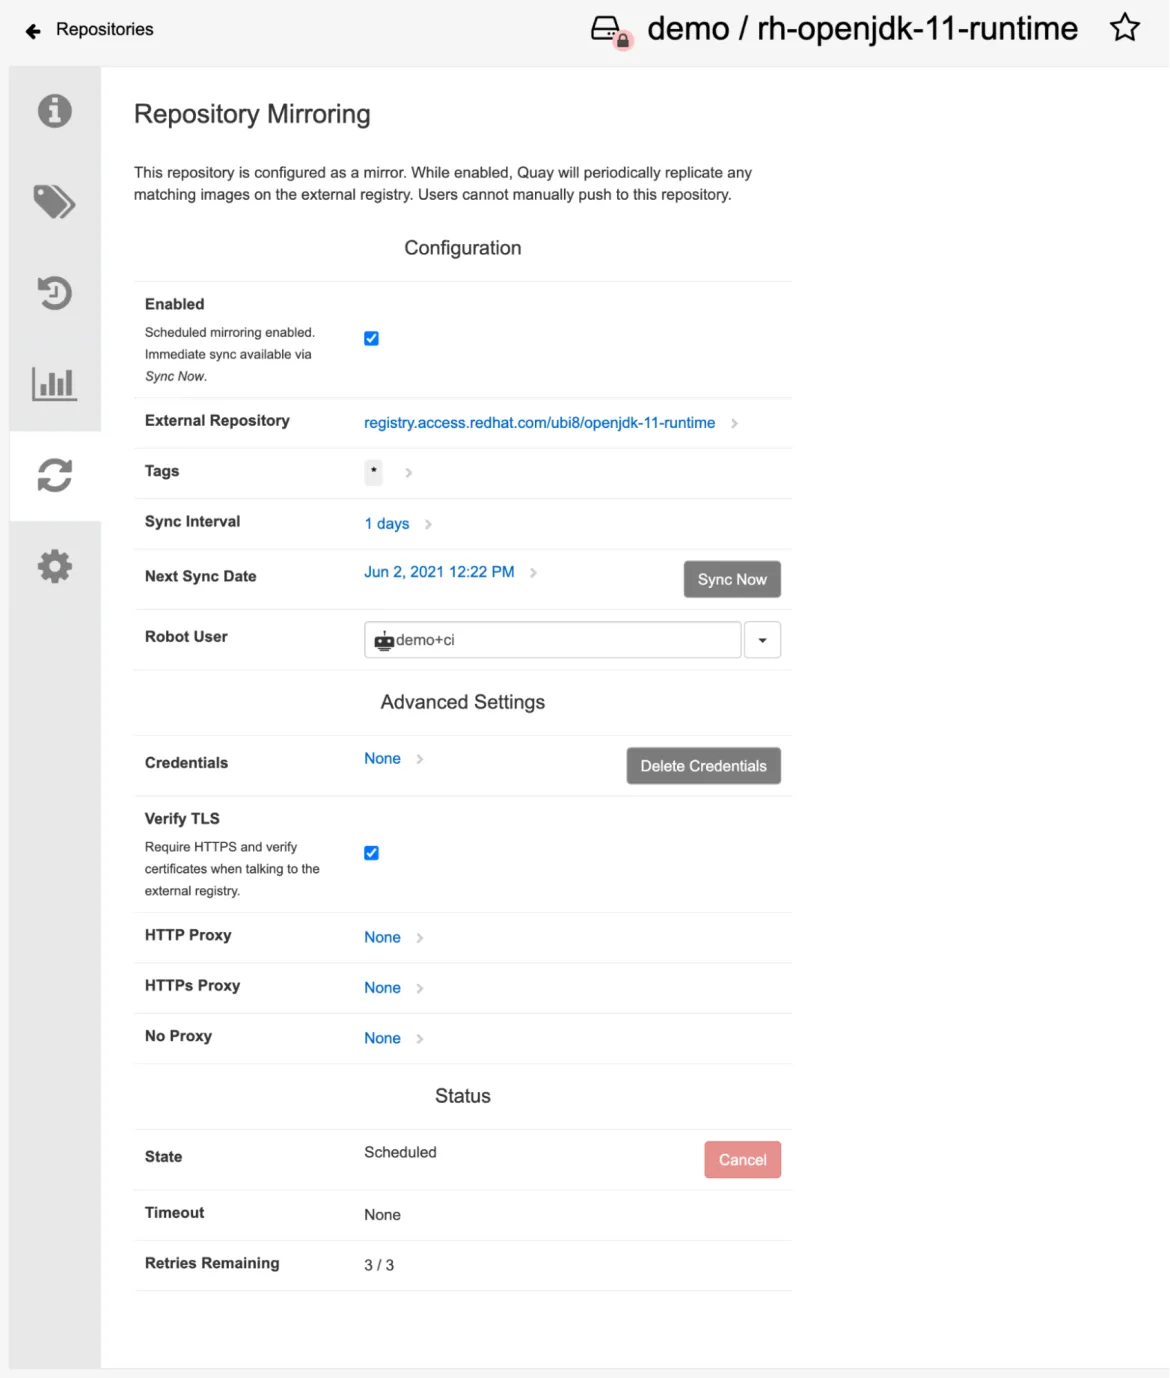Select the Repository Mirroring sync icon
This screenshot has height=1378, width=1170.
click(54, 475)
